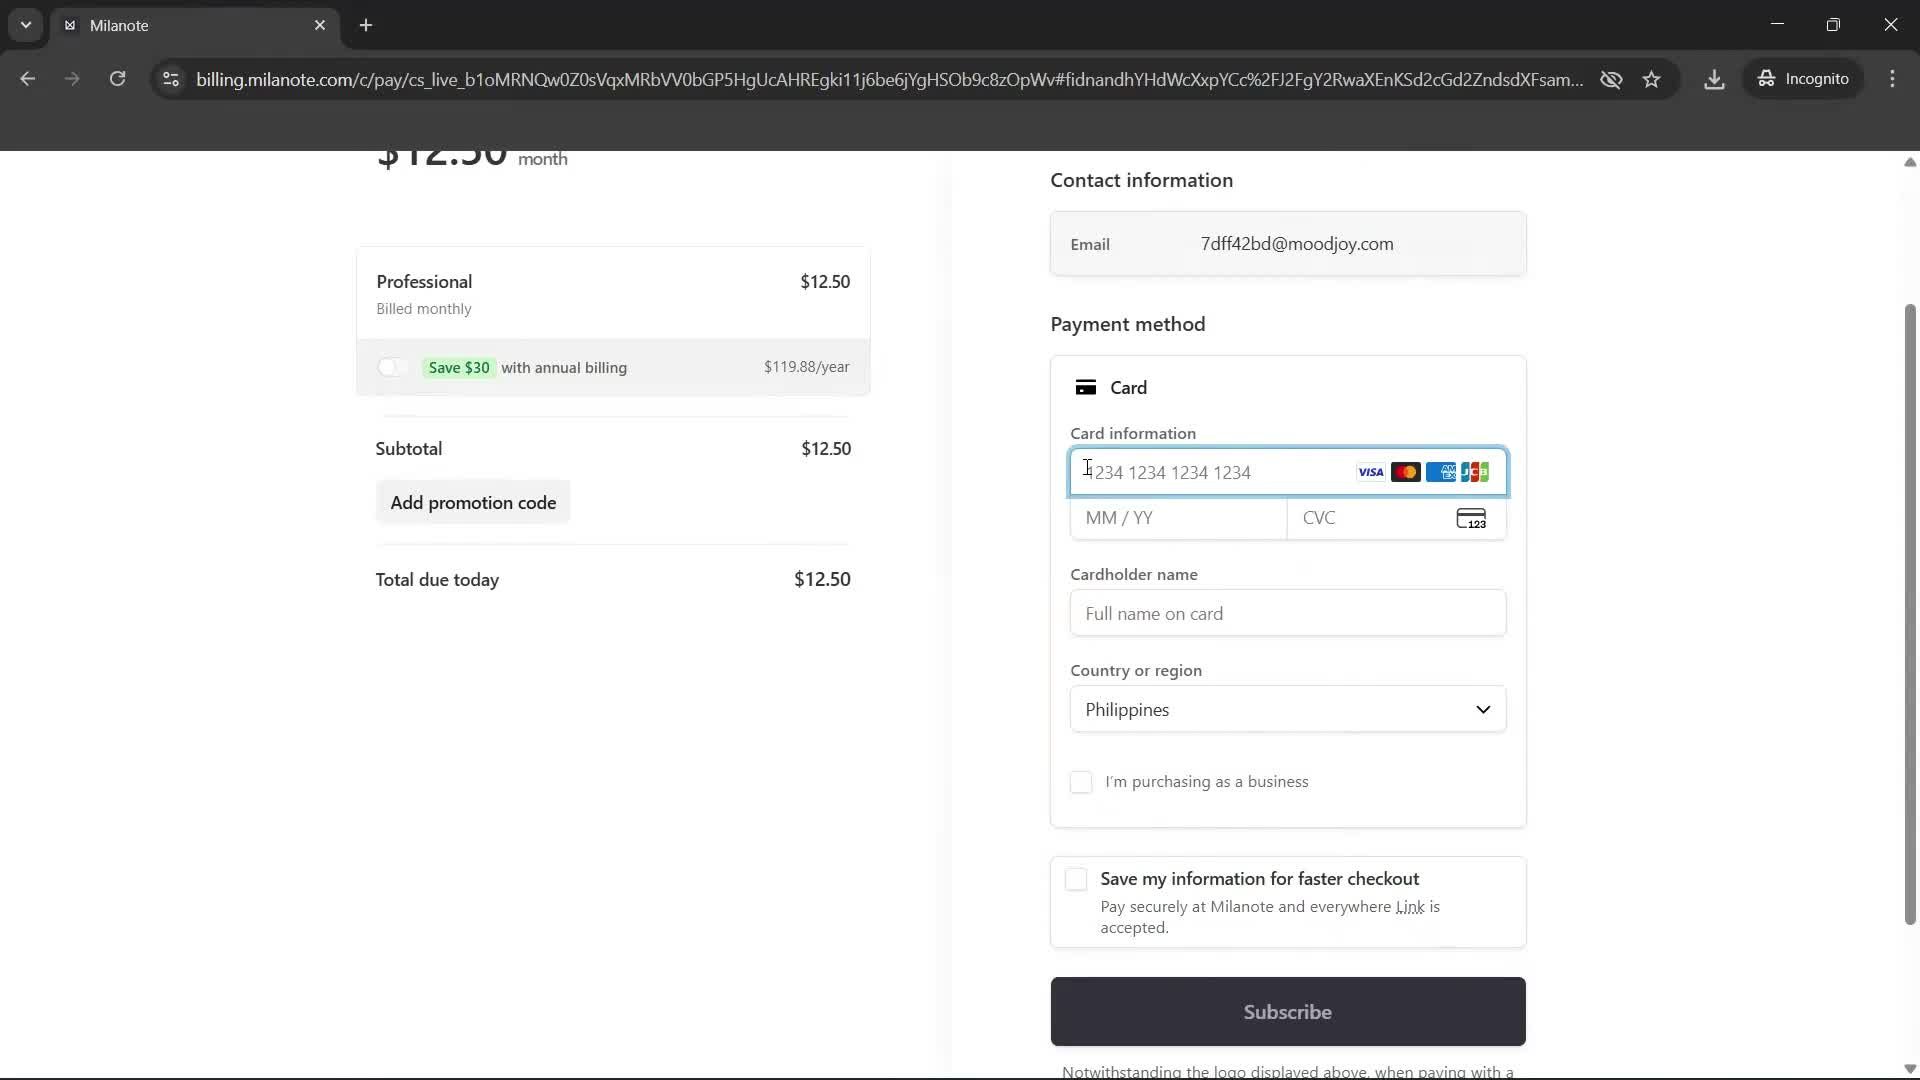Enable "Save my information for faster checkout"

[1075, 879]
